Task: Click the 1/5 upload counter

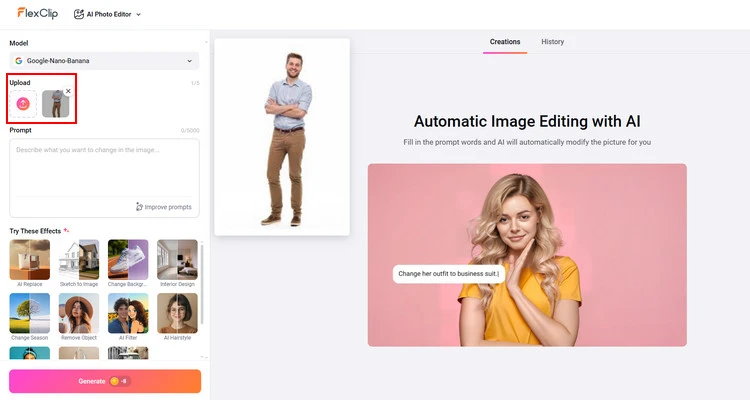Action: tap(195, 83)
